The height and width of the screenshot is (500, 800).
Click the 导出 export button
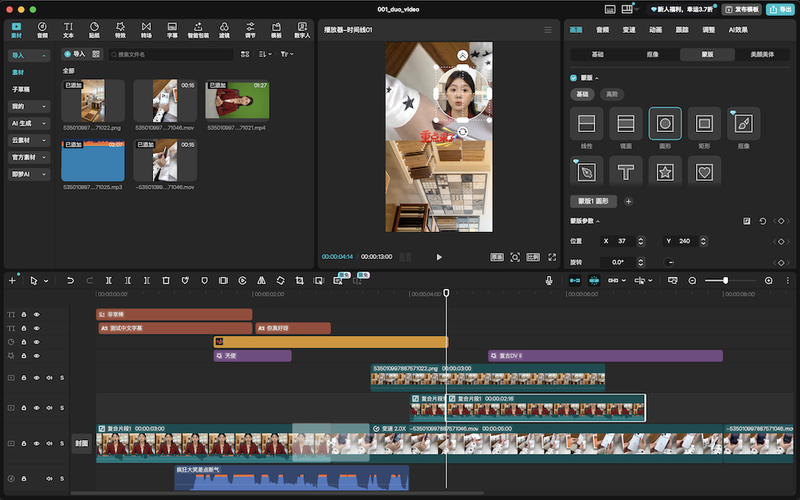[x=779, y=9]
